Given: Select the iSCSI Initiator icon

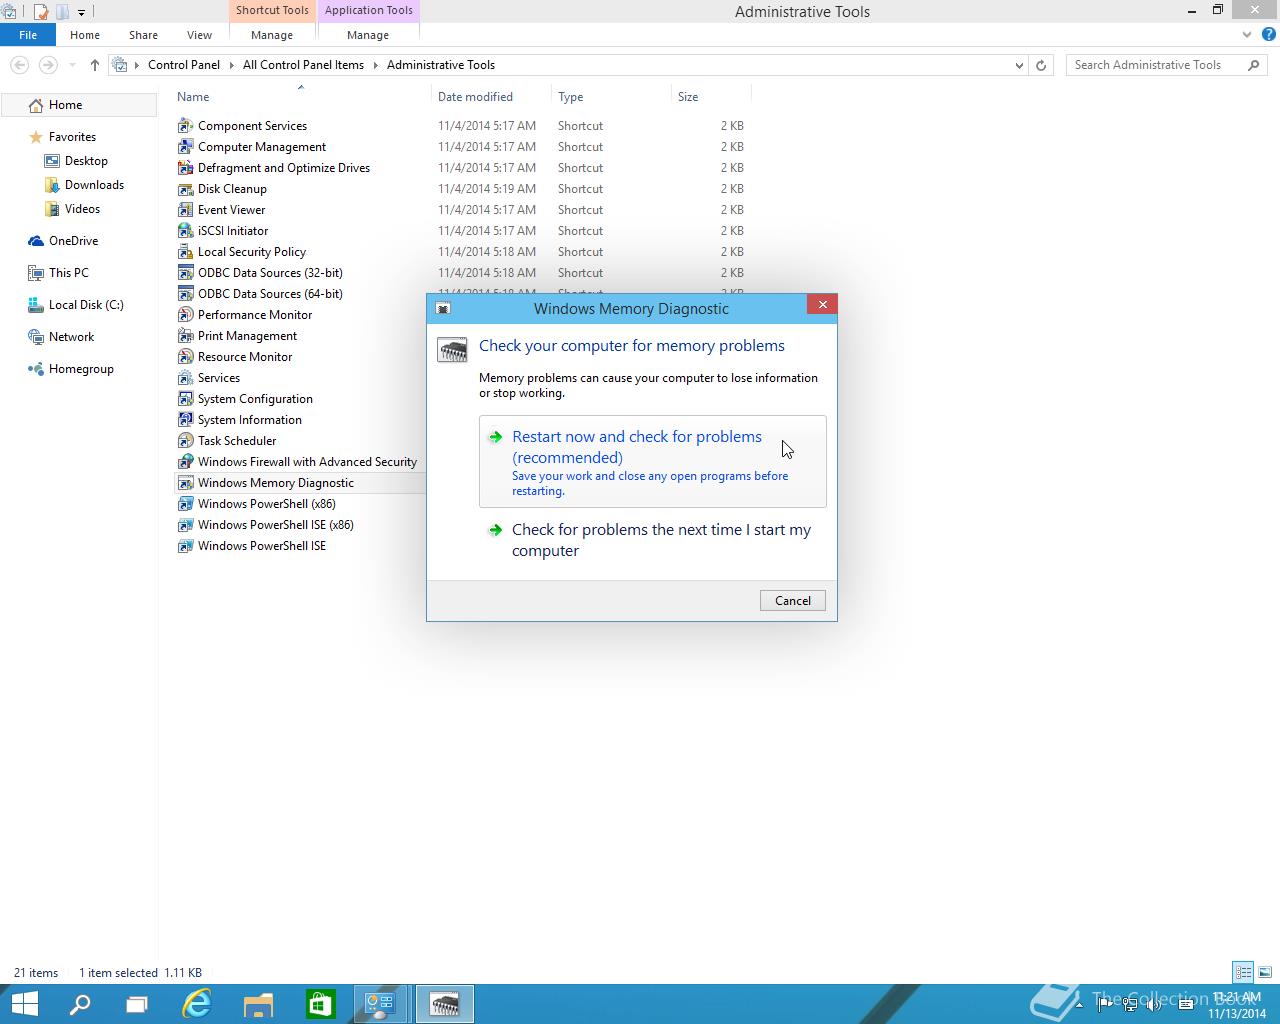Looking at the screenshot, I should (x=185, y=231).
